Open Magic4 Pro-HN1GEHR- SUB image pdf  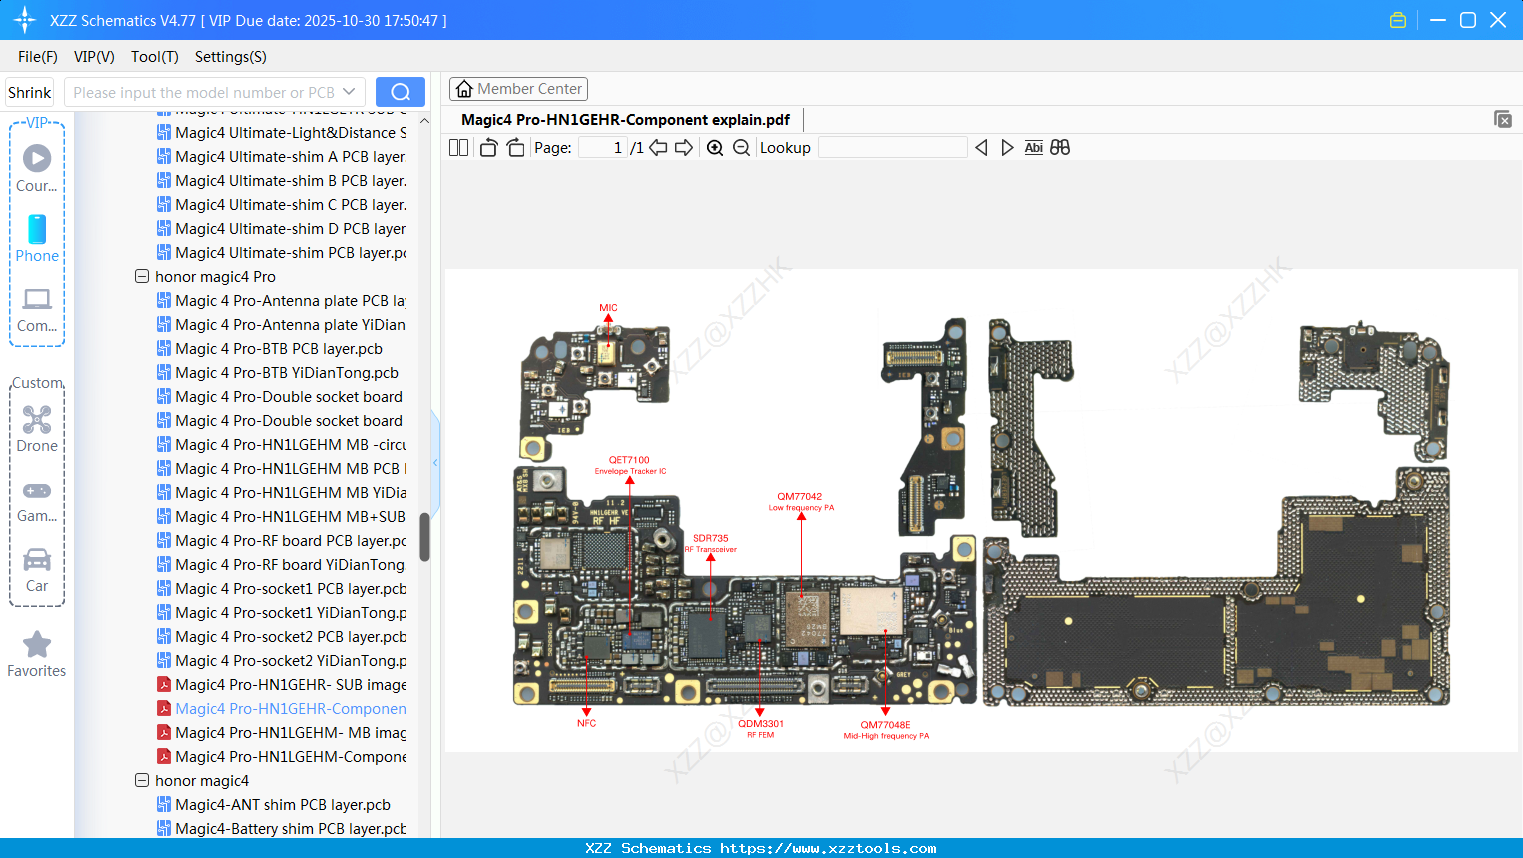tap(291, 685)
